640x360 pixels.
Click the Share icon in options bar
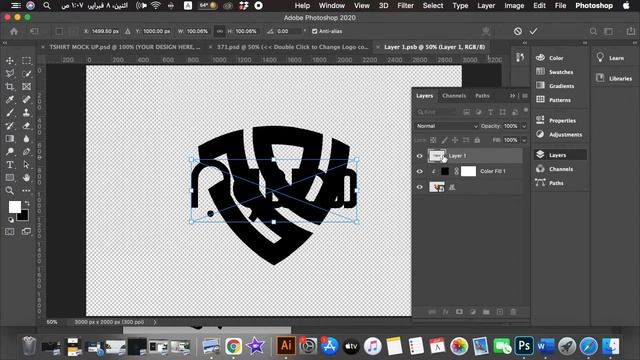click(631, 31)
